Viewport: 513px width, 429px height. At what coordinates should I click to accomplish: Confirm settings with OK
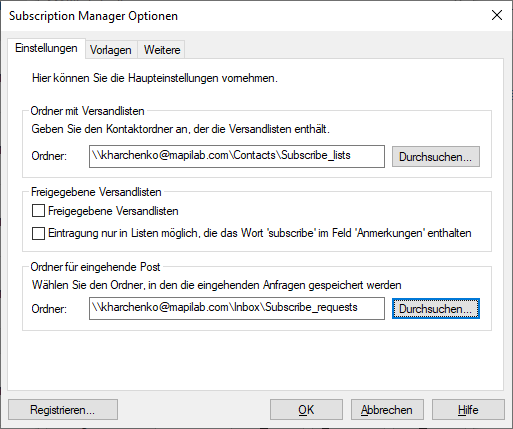(306, 409)
